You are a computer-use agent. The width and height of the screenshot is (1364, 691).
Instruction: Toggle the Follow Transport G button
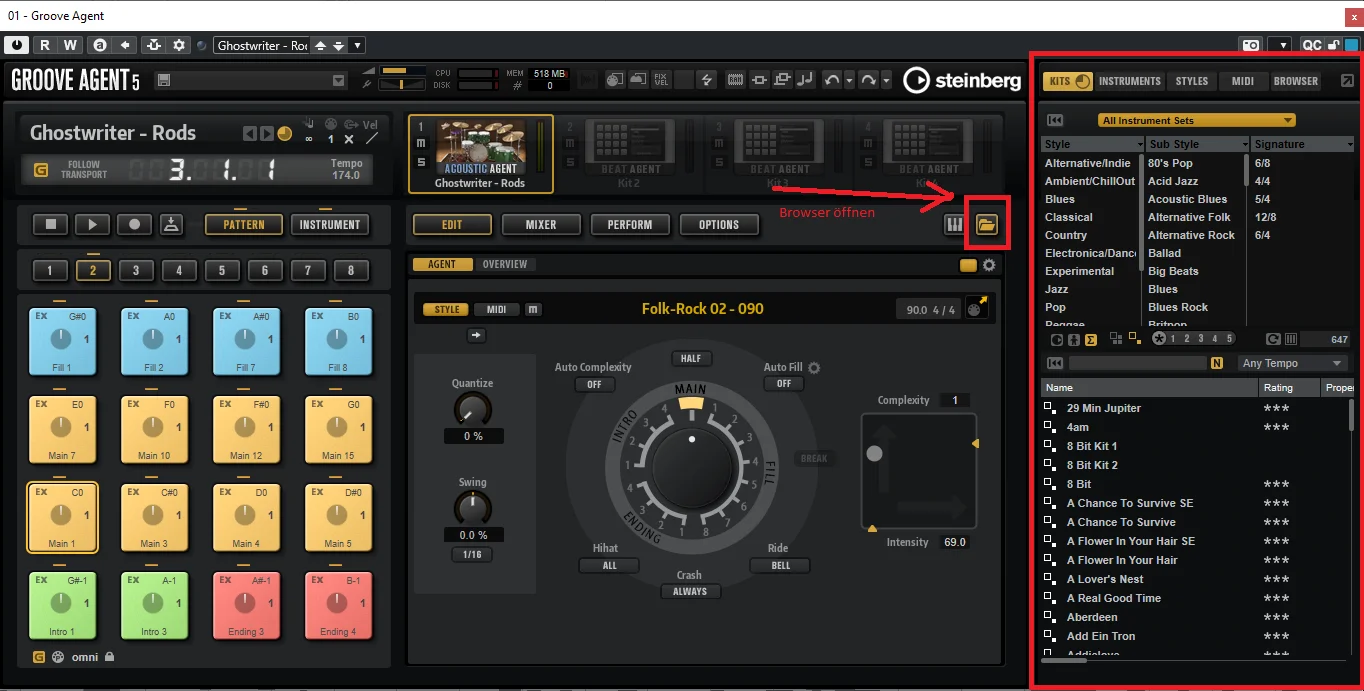40,169
